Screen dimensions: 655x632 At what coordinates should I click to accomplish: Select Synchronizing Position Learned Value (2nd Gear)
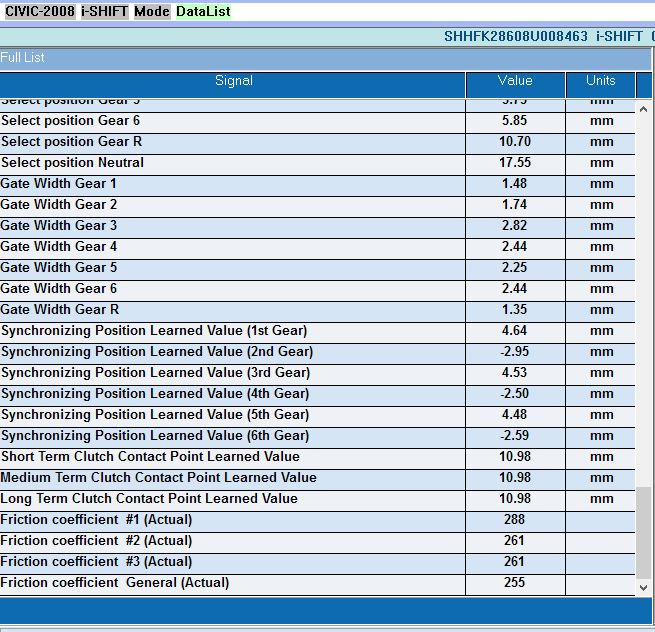point(317,352)
